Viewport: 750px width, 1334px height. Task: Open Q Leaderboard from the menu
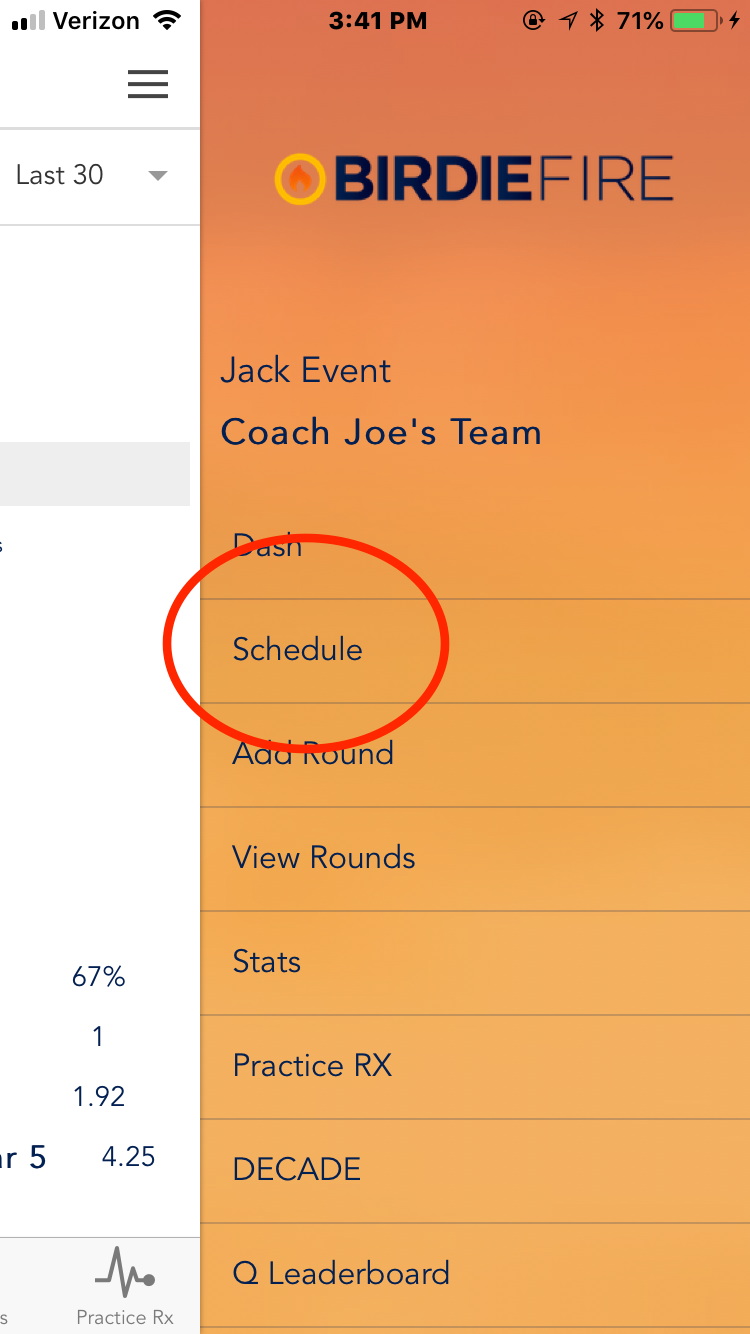[x=341, y=1274]
